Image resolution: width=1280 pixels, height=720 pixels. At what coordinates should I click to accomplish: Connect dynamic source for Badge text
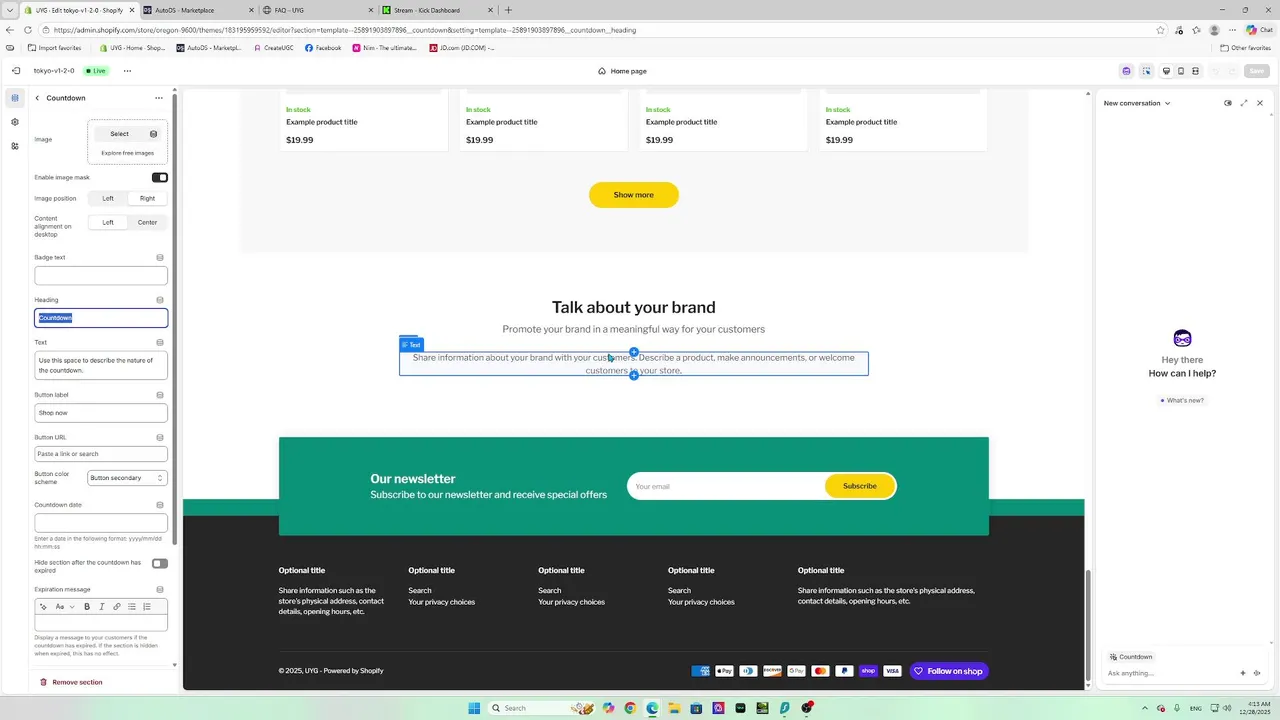(x=160, y=258)
